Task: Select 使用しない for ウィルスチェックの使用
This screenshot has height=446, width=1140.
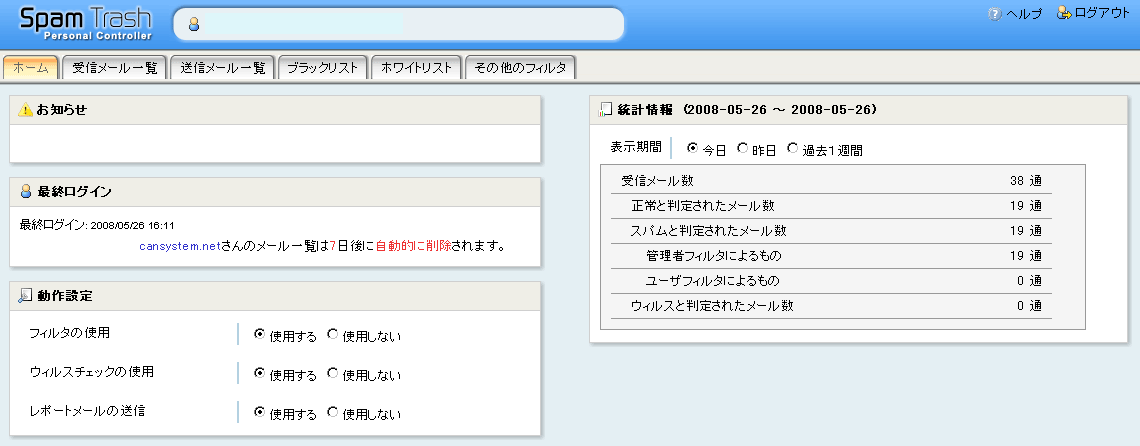Action: [333, 374]
